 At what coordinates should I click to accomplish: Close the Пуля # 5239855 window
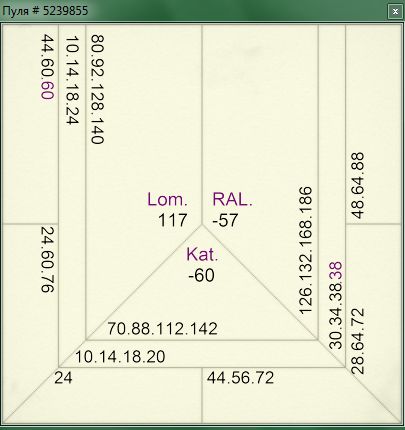395,12
